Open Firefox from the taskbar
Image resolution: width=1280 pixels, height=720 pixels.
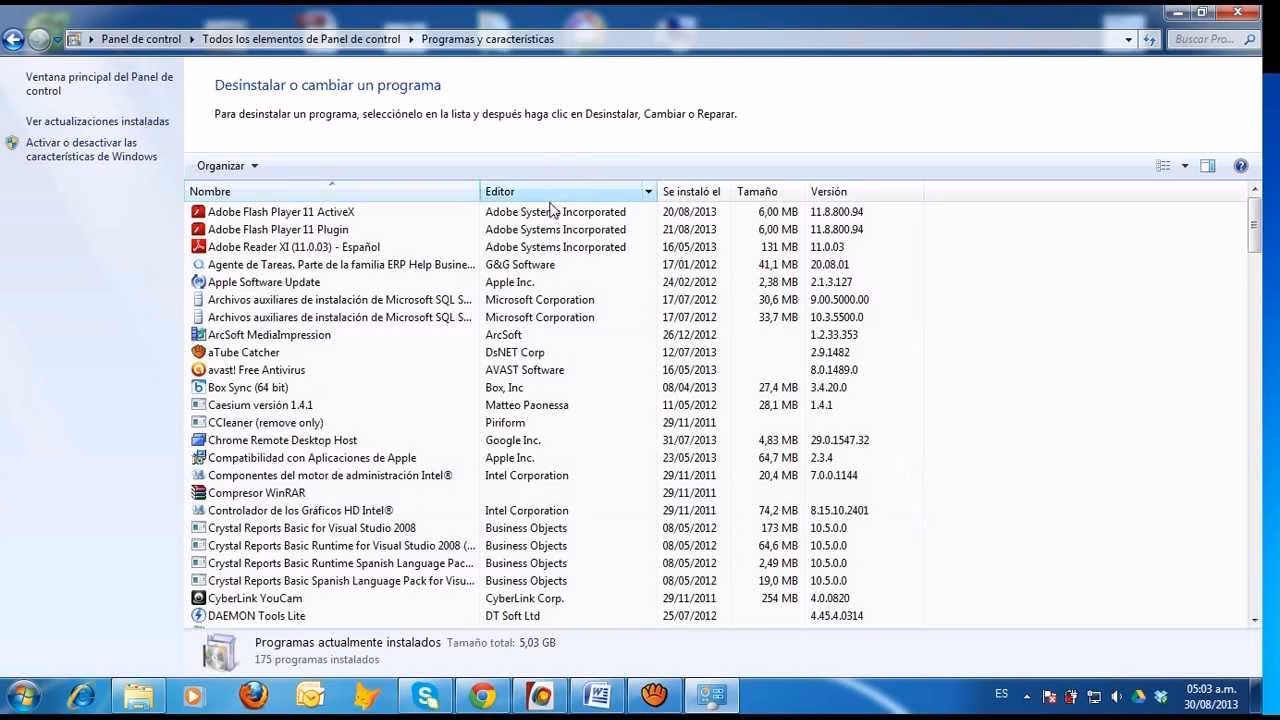(253, 695)
